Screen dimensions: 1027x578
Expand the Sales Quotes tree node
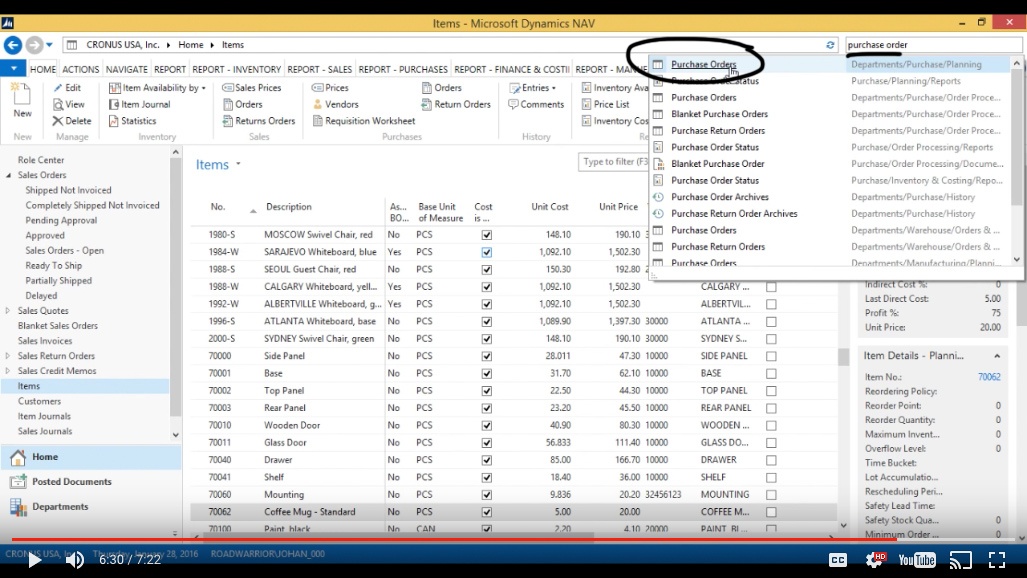tap(8, 311)
